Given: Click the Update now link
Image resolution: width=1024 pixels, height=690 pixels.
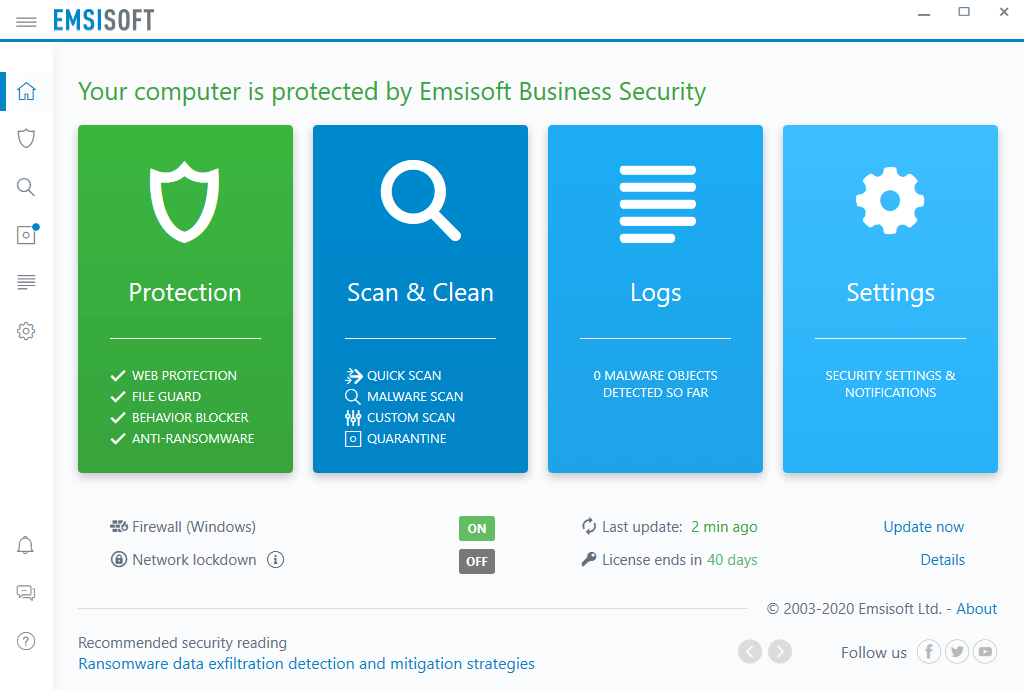Looking at the screenshot, I should pos(924,527).
